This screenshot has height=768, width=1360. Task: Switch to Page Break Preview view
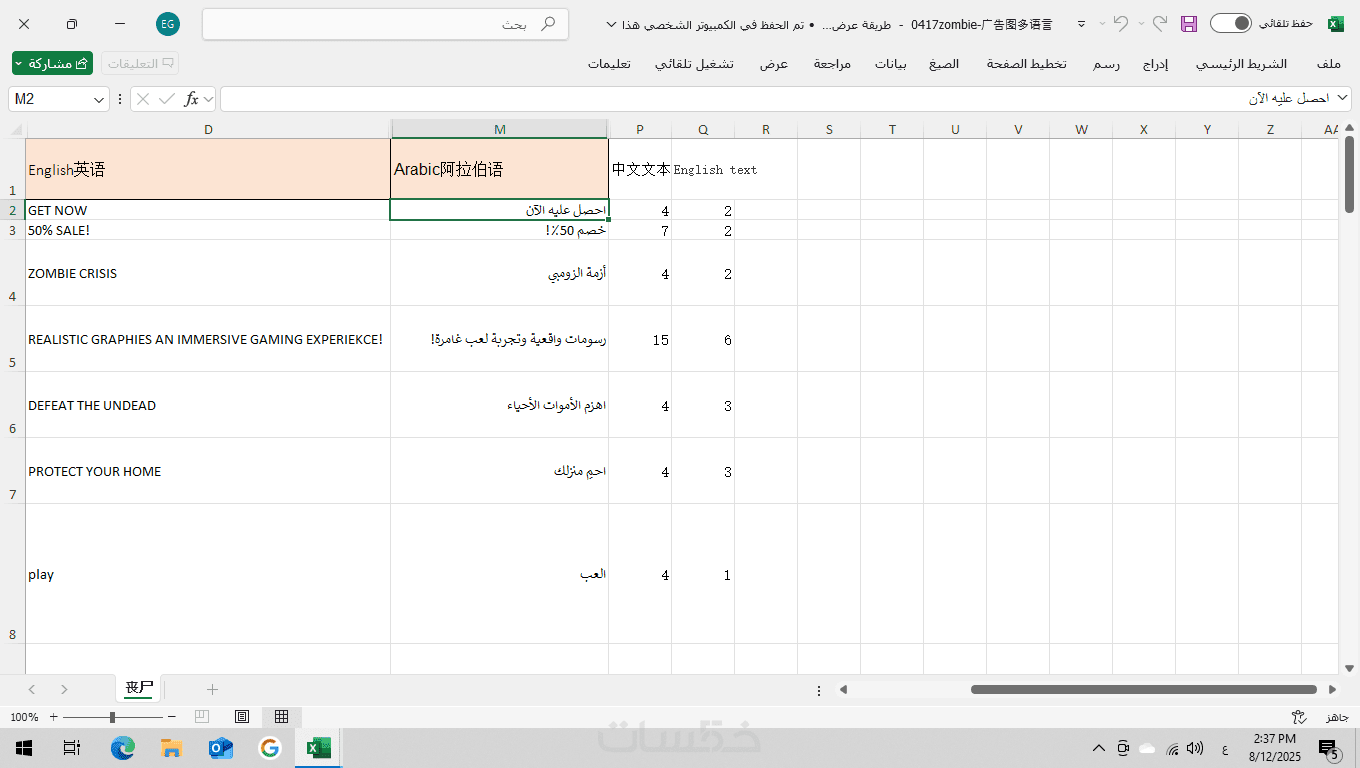pyautogui.click(x=202, y=717)
